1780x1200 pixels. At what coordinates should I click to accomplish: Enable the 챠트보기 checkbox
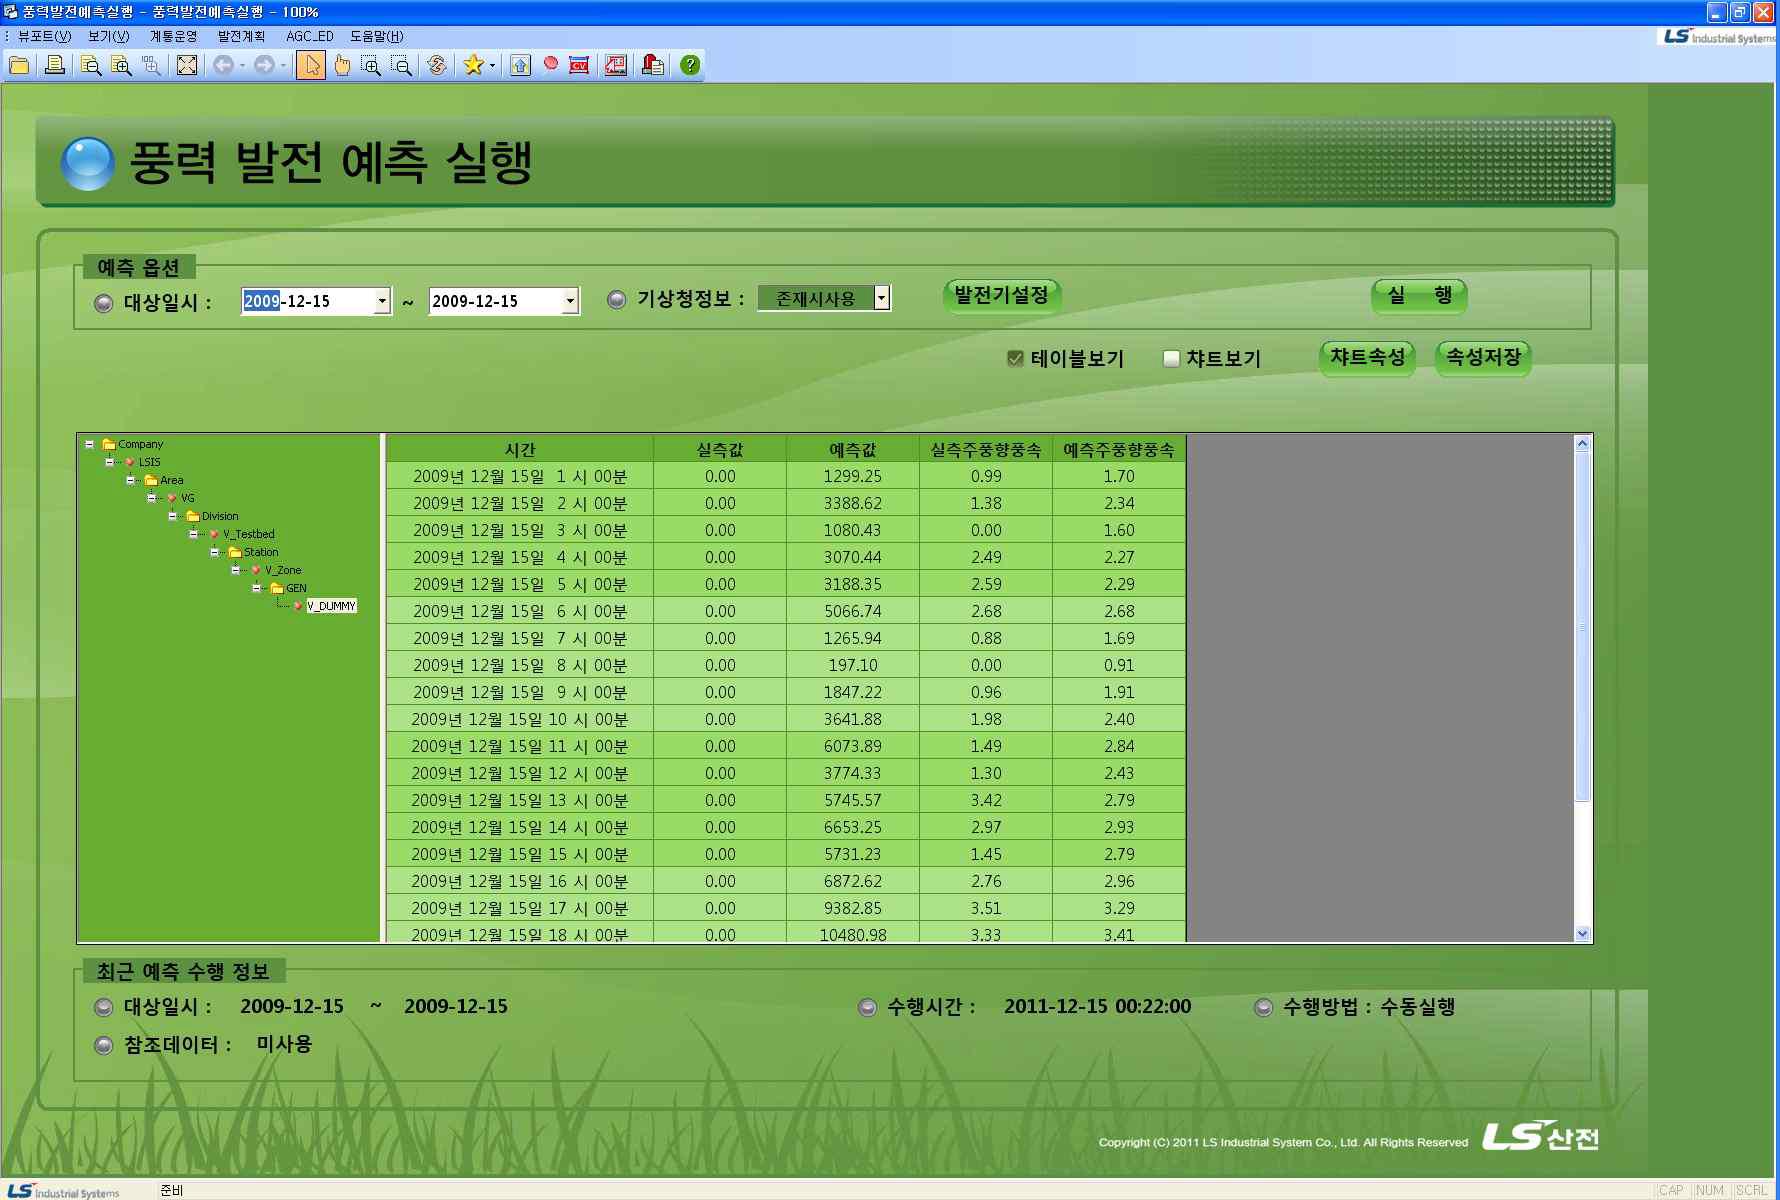1171,358
